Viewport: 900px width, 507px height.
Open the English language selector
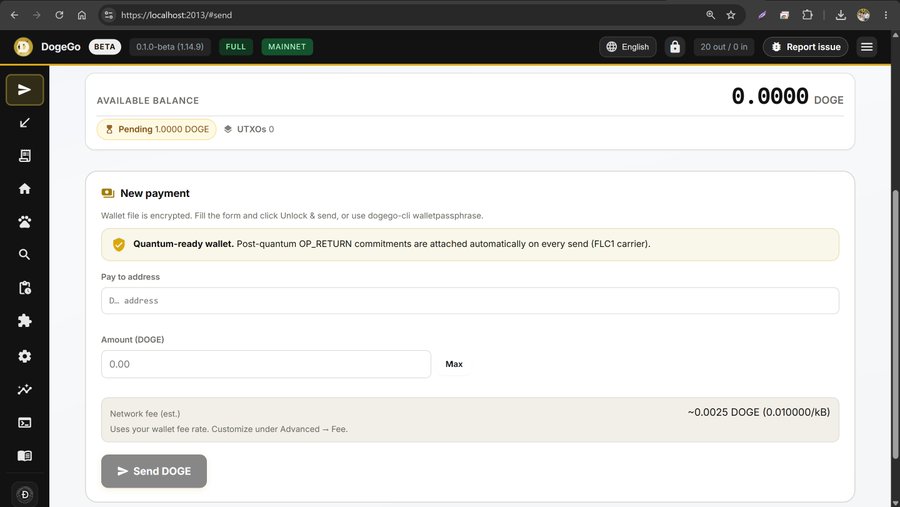(x=628, y=47)
